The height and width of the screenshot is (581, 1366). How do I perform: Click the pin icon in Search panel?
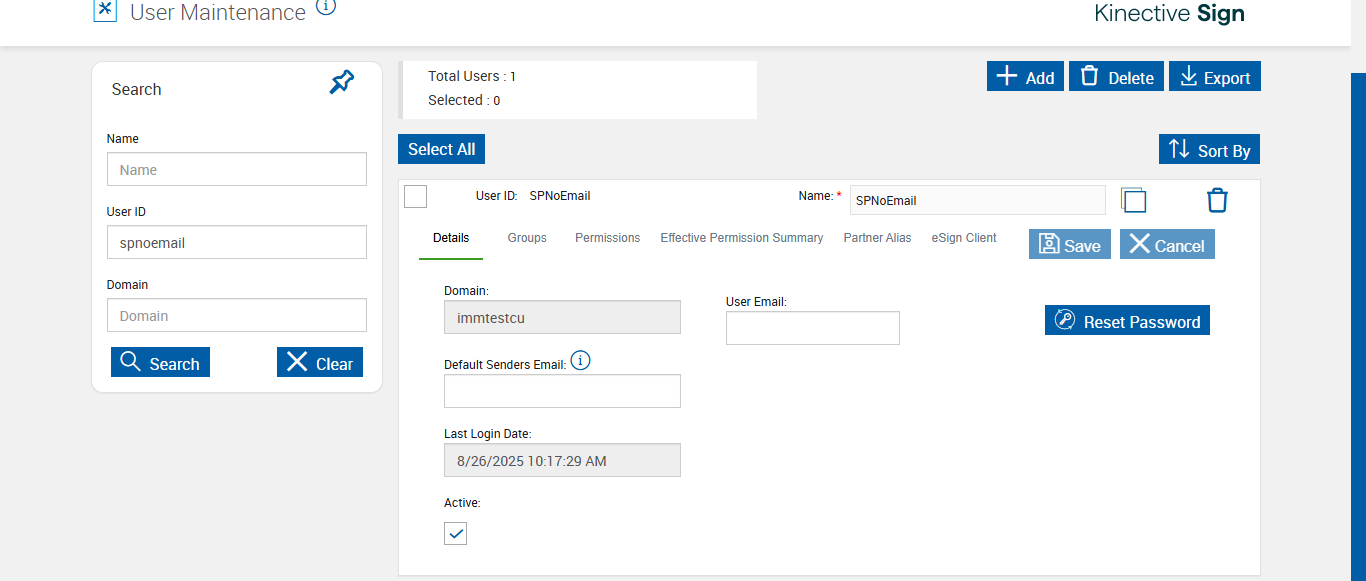tap(342, 83)
